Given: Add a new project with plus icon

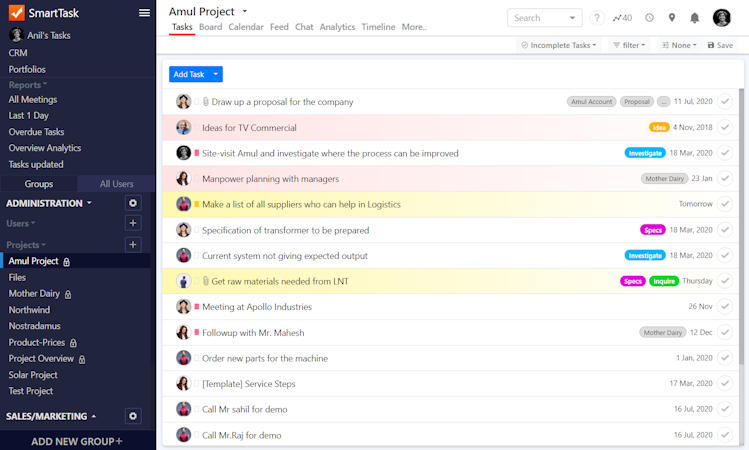Looking at the screenshot, I should [133, 245].
